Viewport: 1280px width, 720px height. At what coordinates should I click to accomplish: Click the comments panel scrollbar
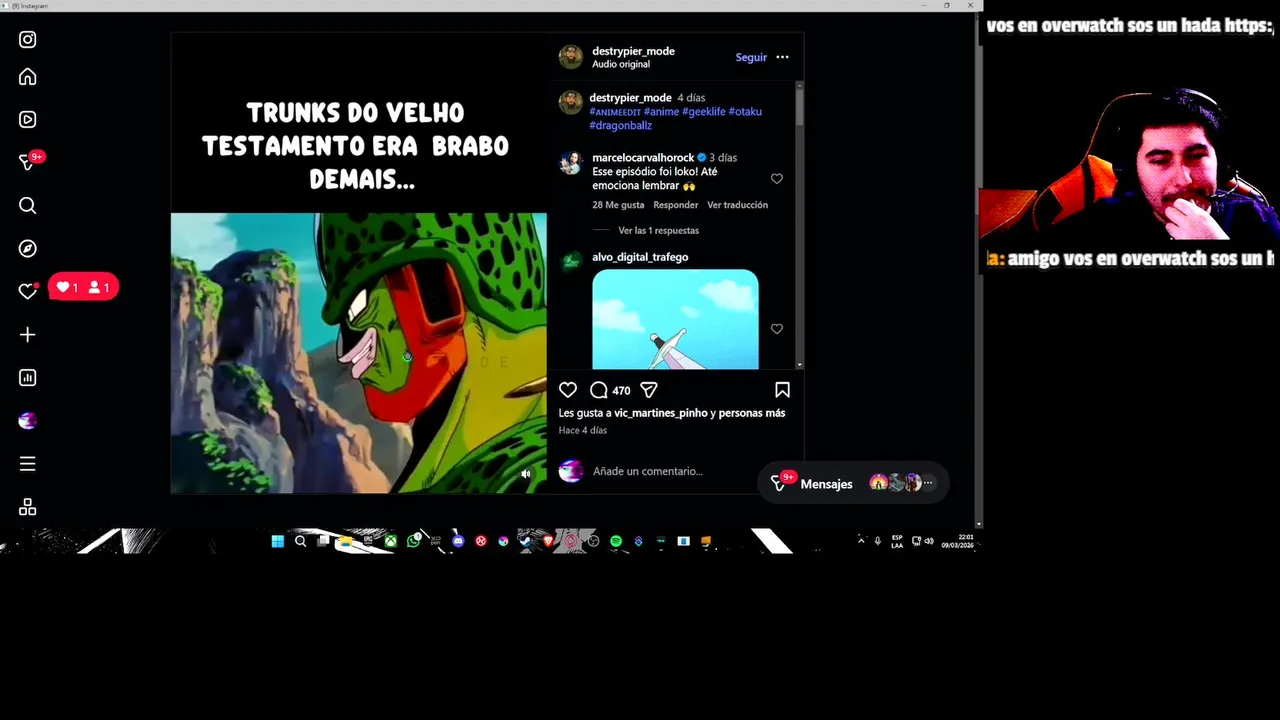tap(799, 225)
